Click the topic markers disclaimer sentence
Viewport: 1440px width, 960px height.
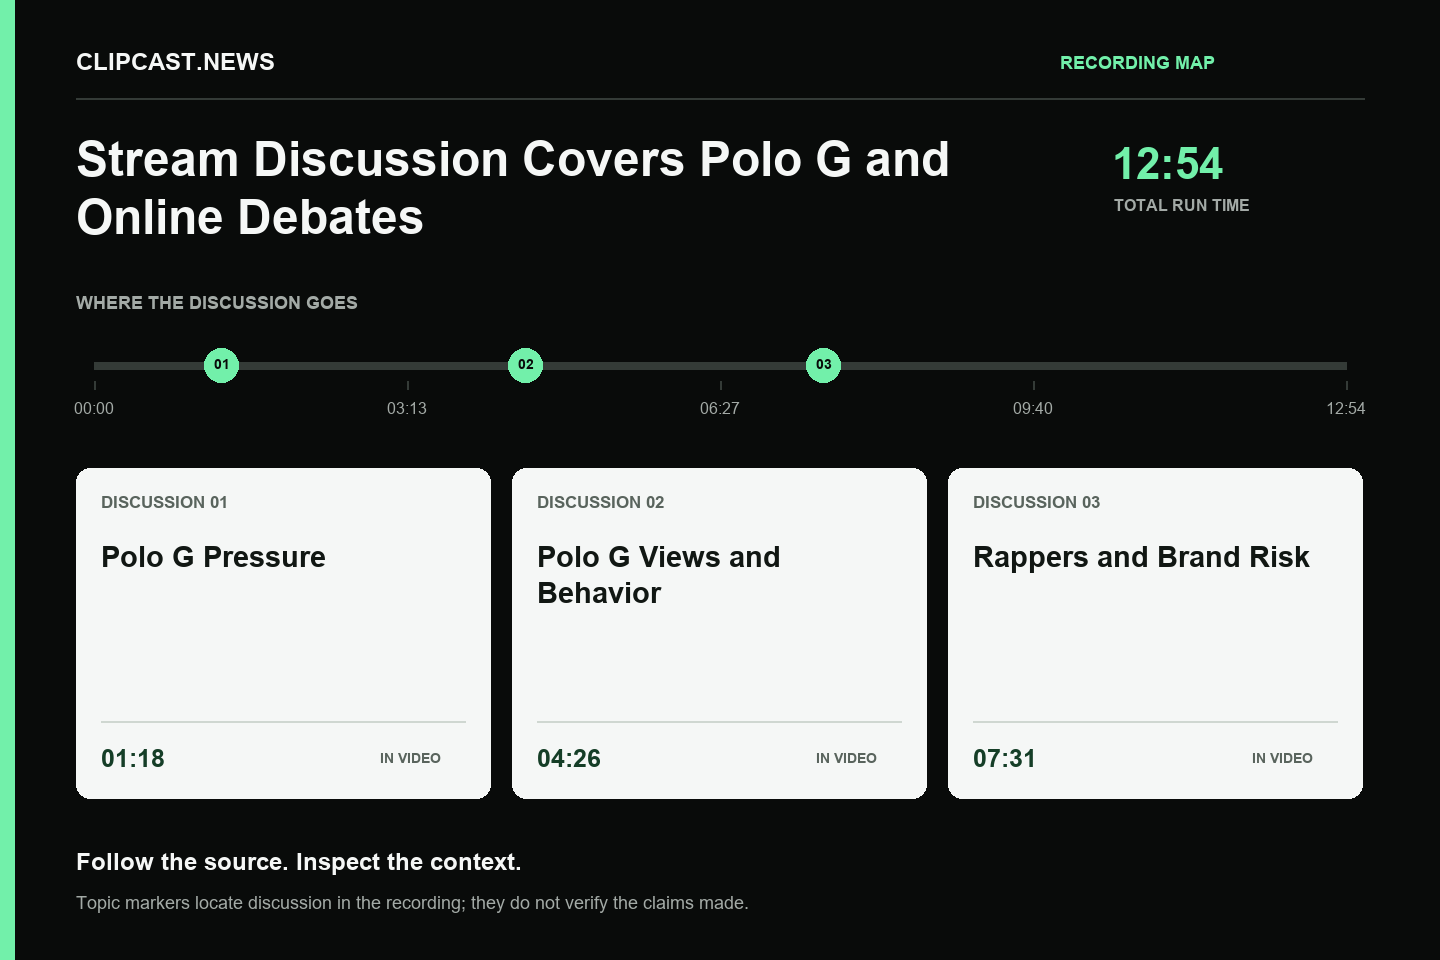click(412, 903)
